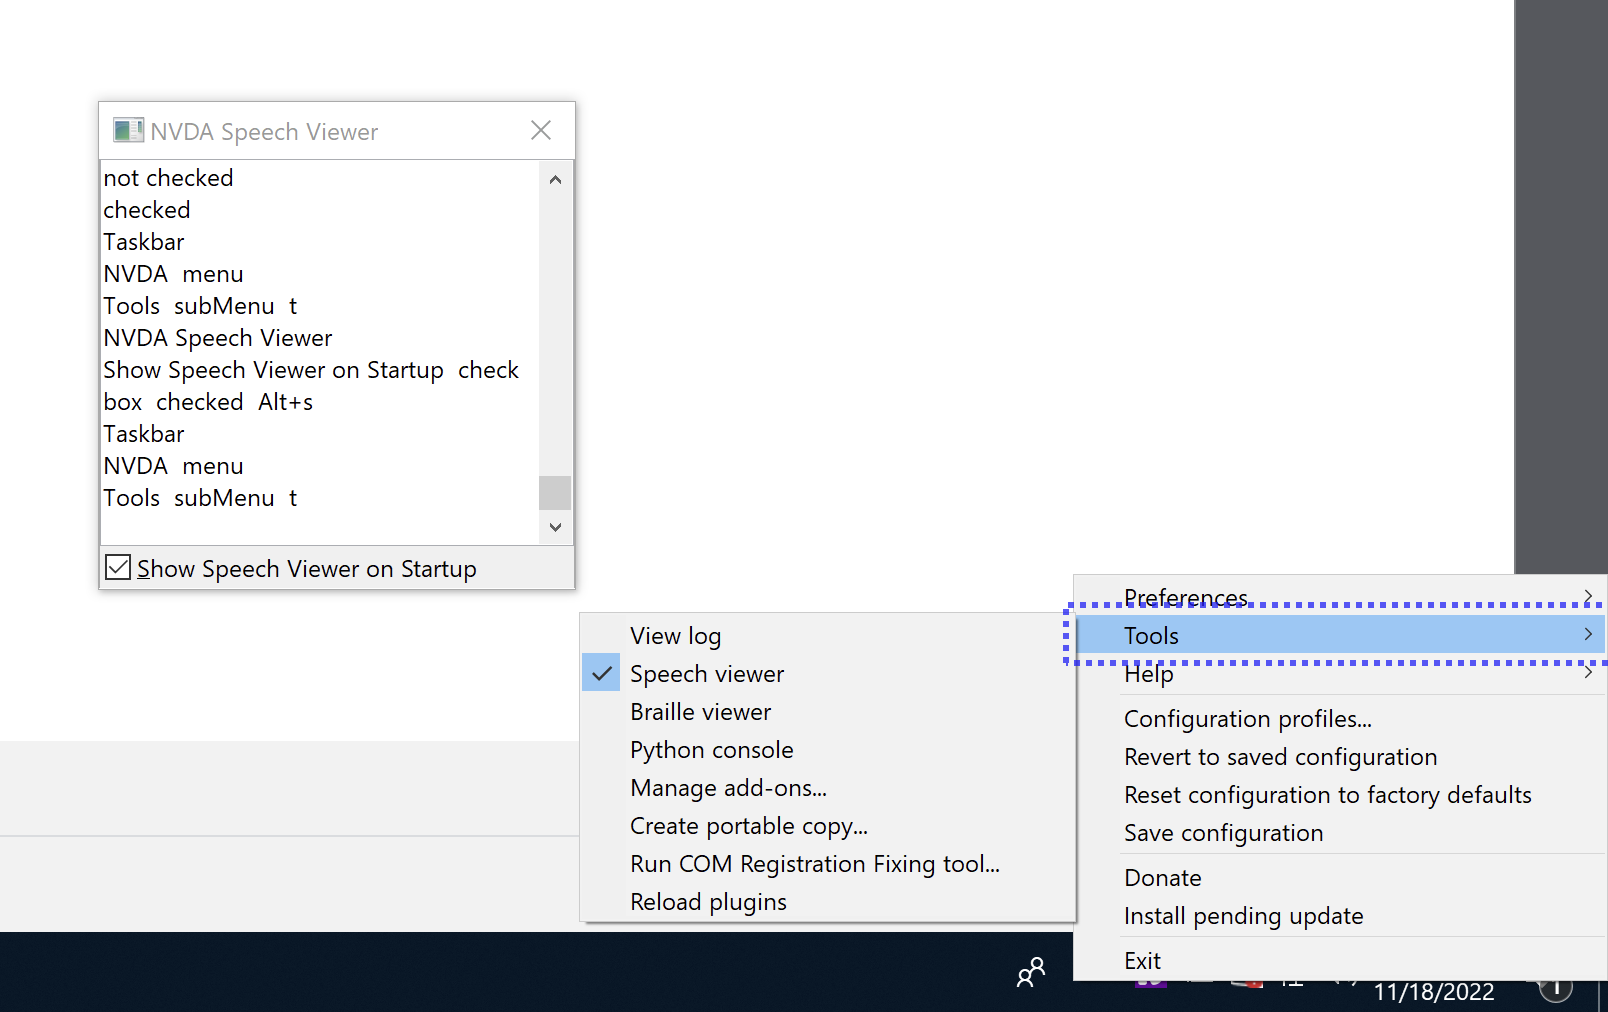1608x1012 pixels.
Task: Open Python console from Tools submenu
Action: click(828, 750)
